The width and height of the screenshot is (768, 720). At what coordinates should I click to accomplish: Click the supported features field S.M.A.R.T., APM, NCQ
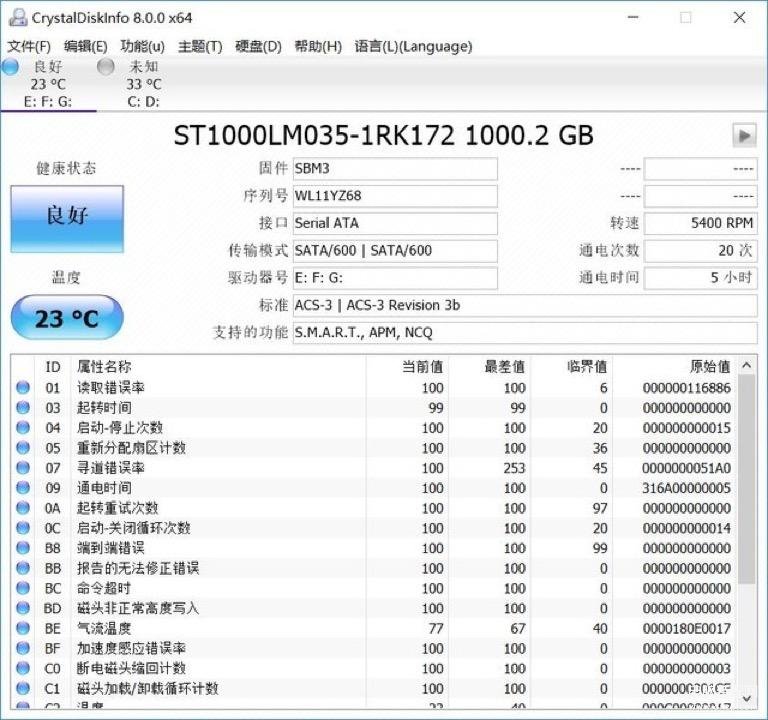pos(525,333)
